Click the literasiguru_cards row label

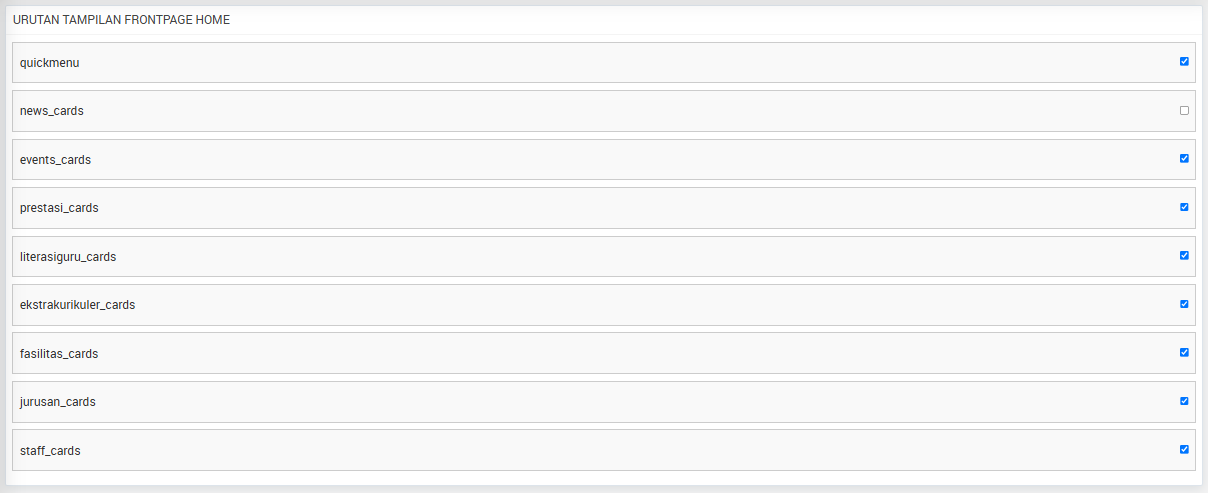[x=68, y=257]
